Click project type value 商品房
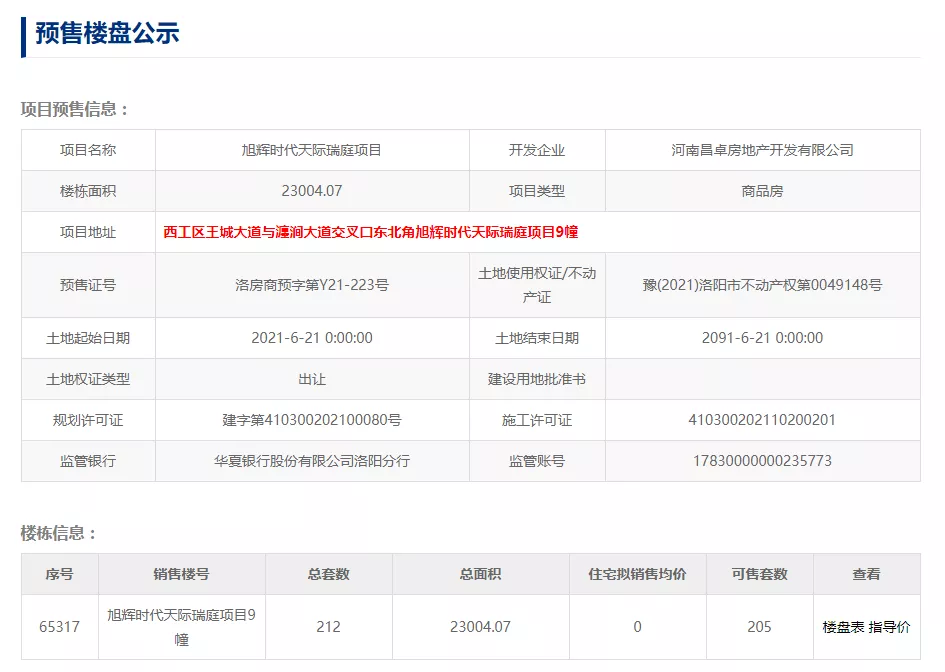945x672 pixels. pyautogui.click(x=762, y=191)
